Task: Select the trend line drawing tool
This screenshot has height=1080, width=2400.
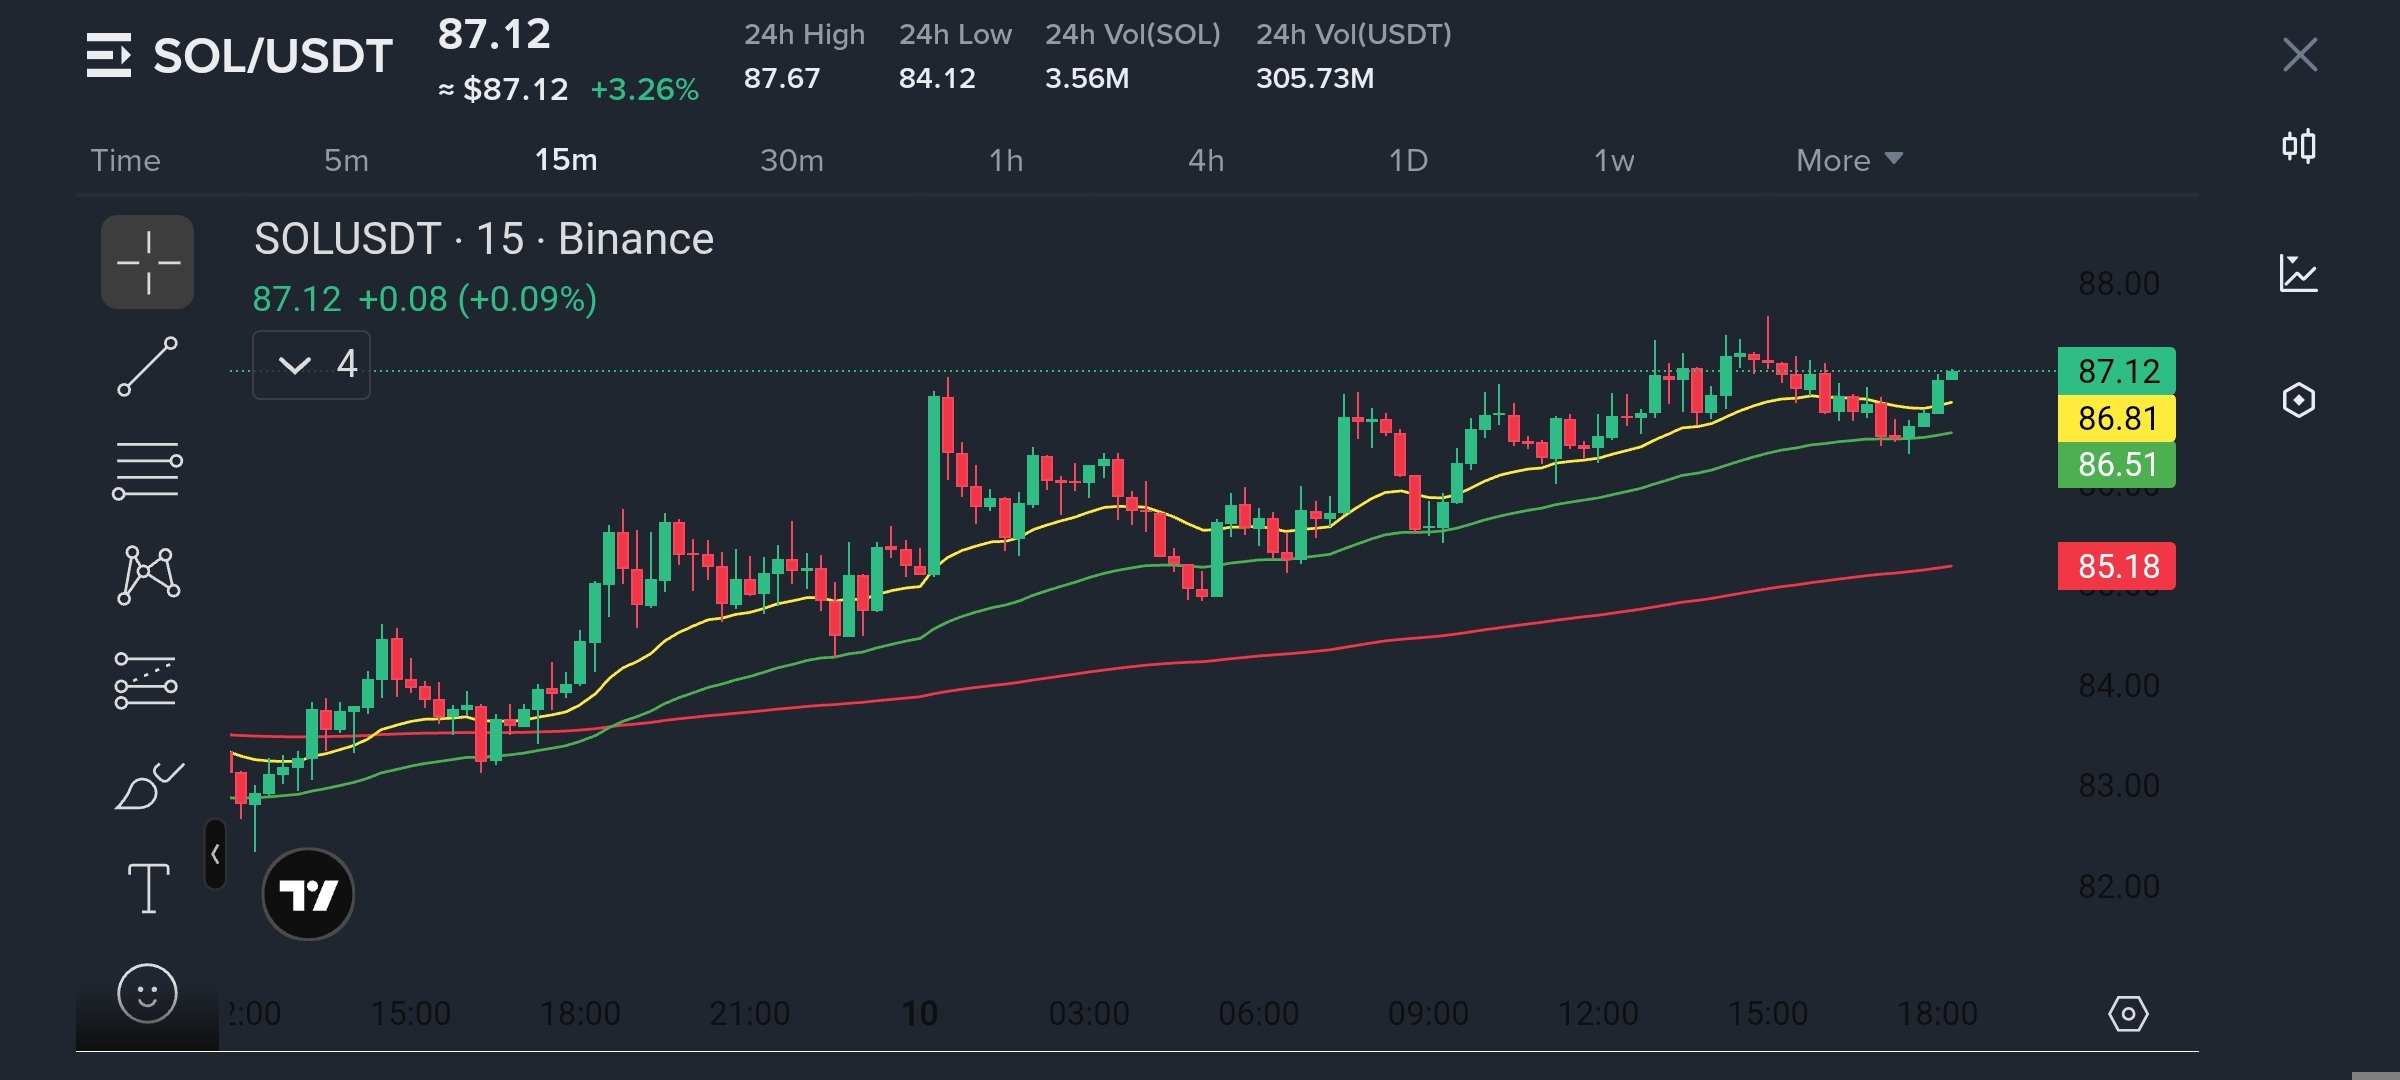Action: click(x=147, y=366)
